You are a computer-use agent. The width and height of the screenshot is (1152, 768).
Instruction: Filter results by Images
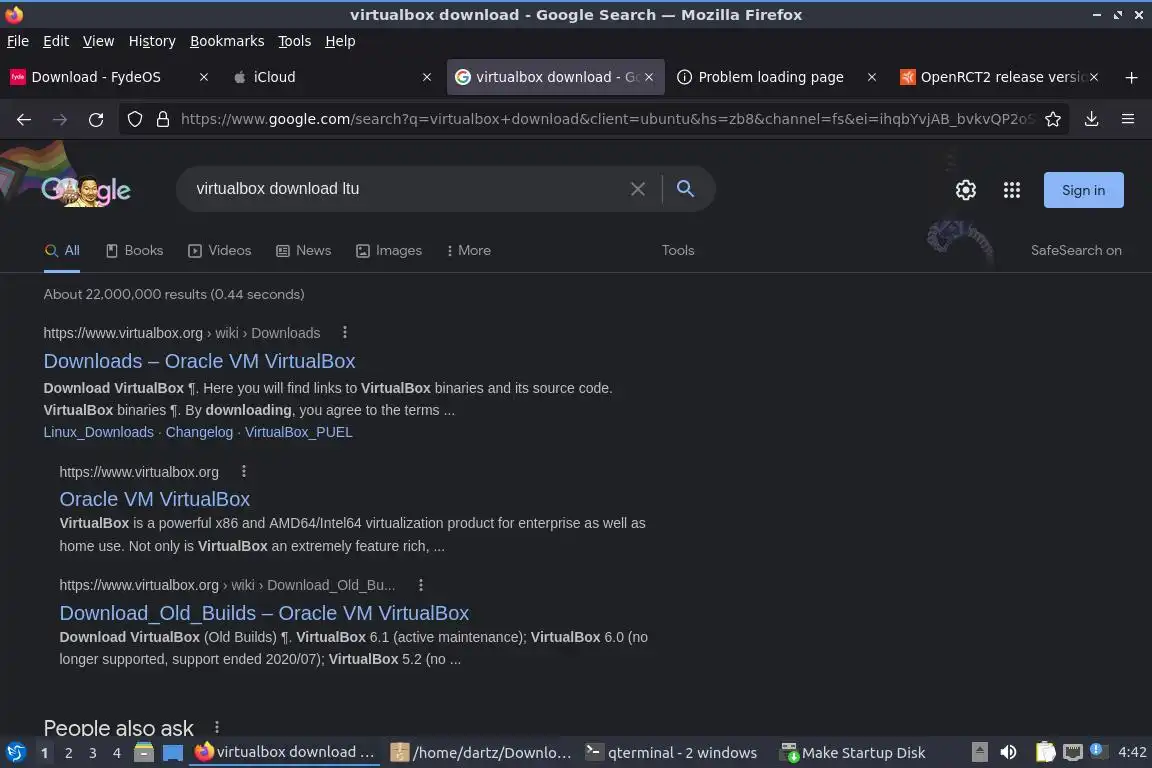point(389,251)
